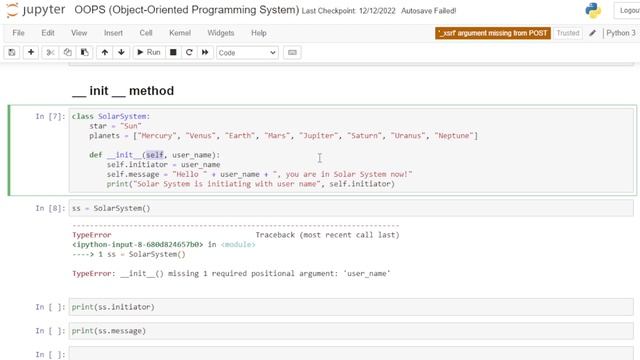
Task: Open the Edit menu
Action: pos(48,33)
